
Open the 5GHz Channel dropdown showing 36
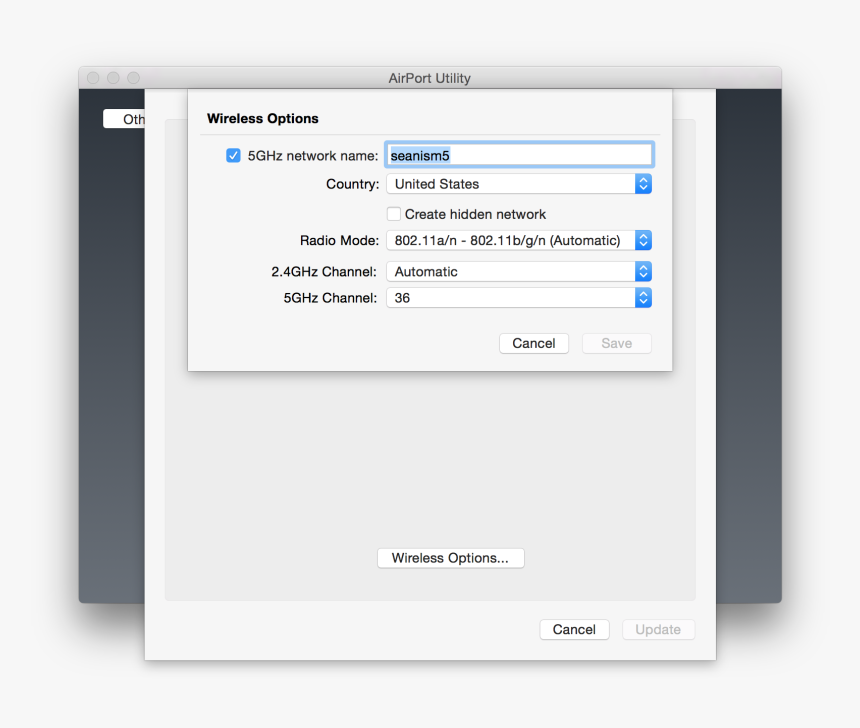click(x=519, y=298)
